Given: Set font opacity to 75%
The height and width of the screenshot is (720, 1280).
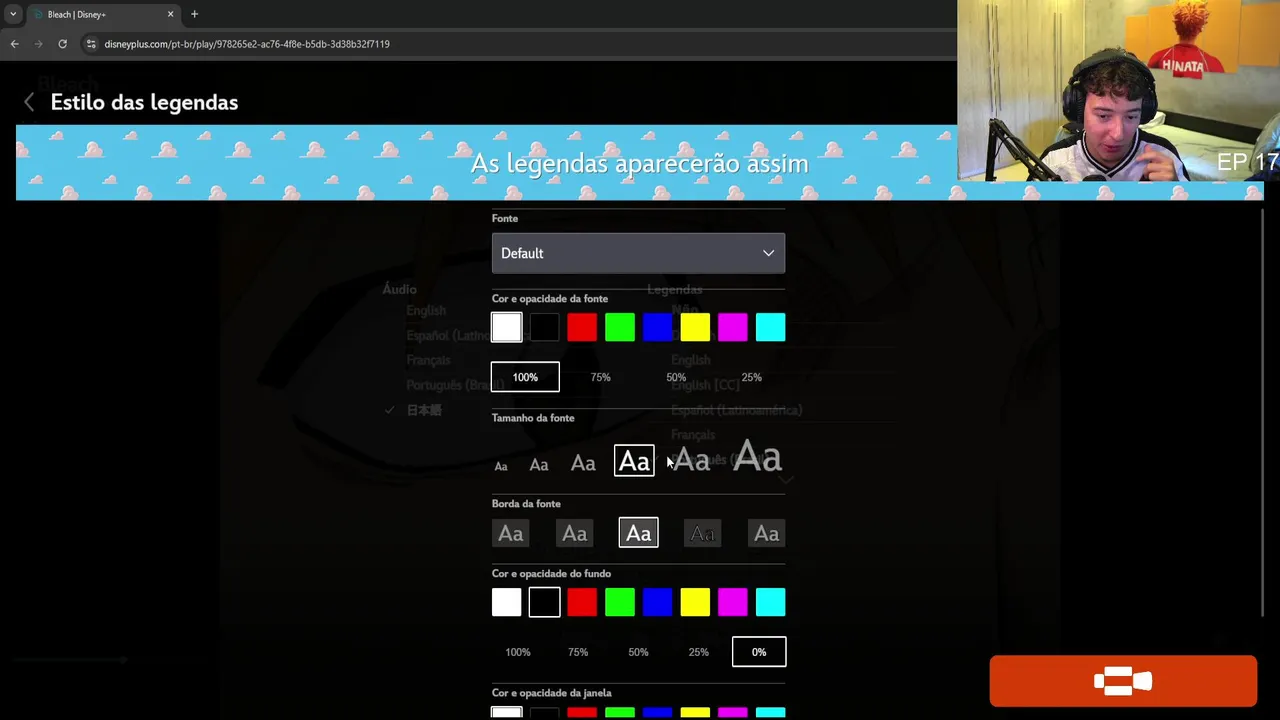Looking at the screenshot, I should point(600,377).
